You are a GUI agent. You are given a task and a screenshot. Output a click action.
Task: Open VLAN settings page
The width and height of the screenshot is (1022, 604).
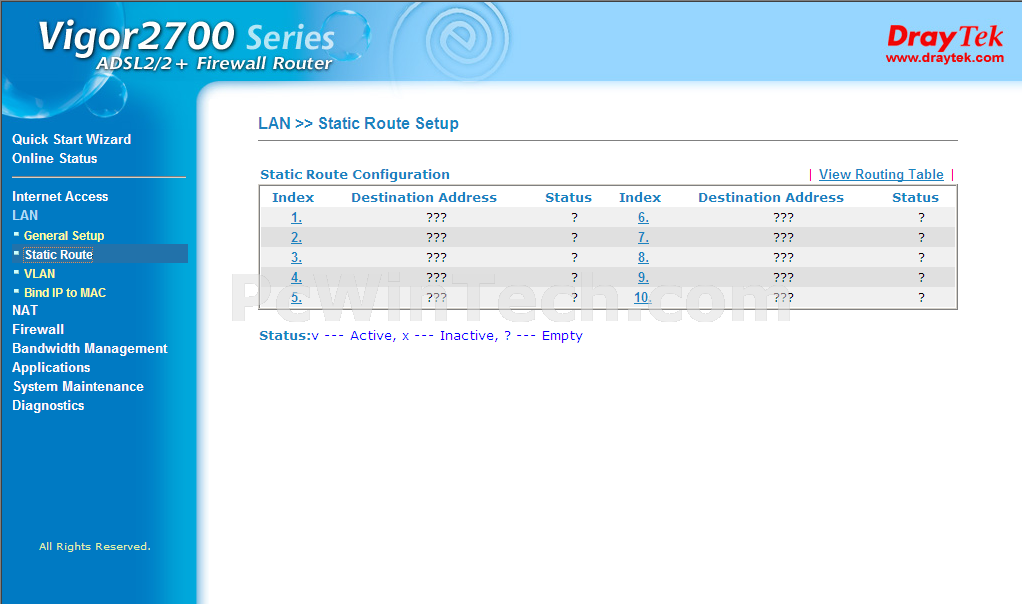(x=39, y=274)
